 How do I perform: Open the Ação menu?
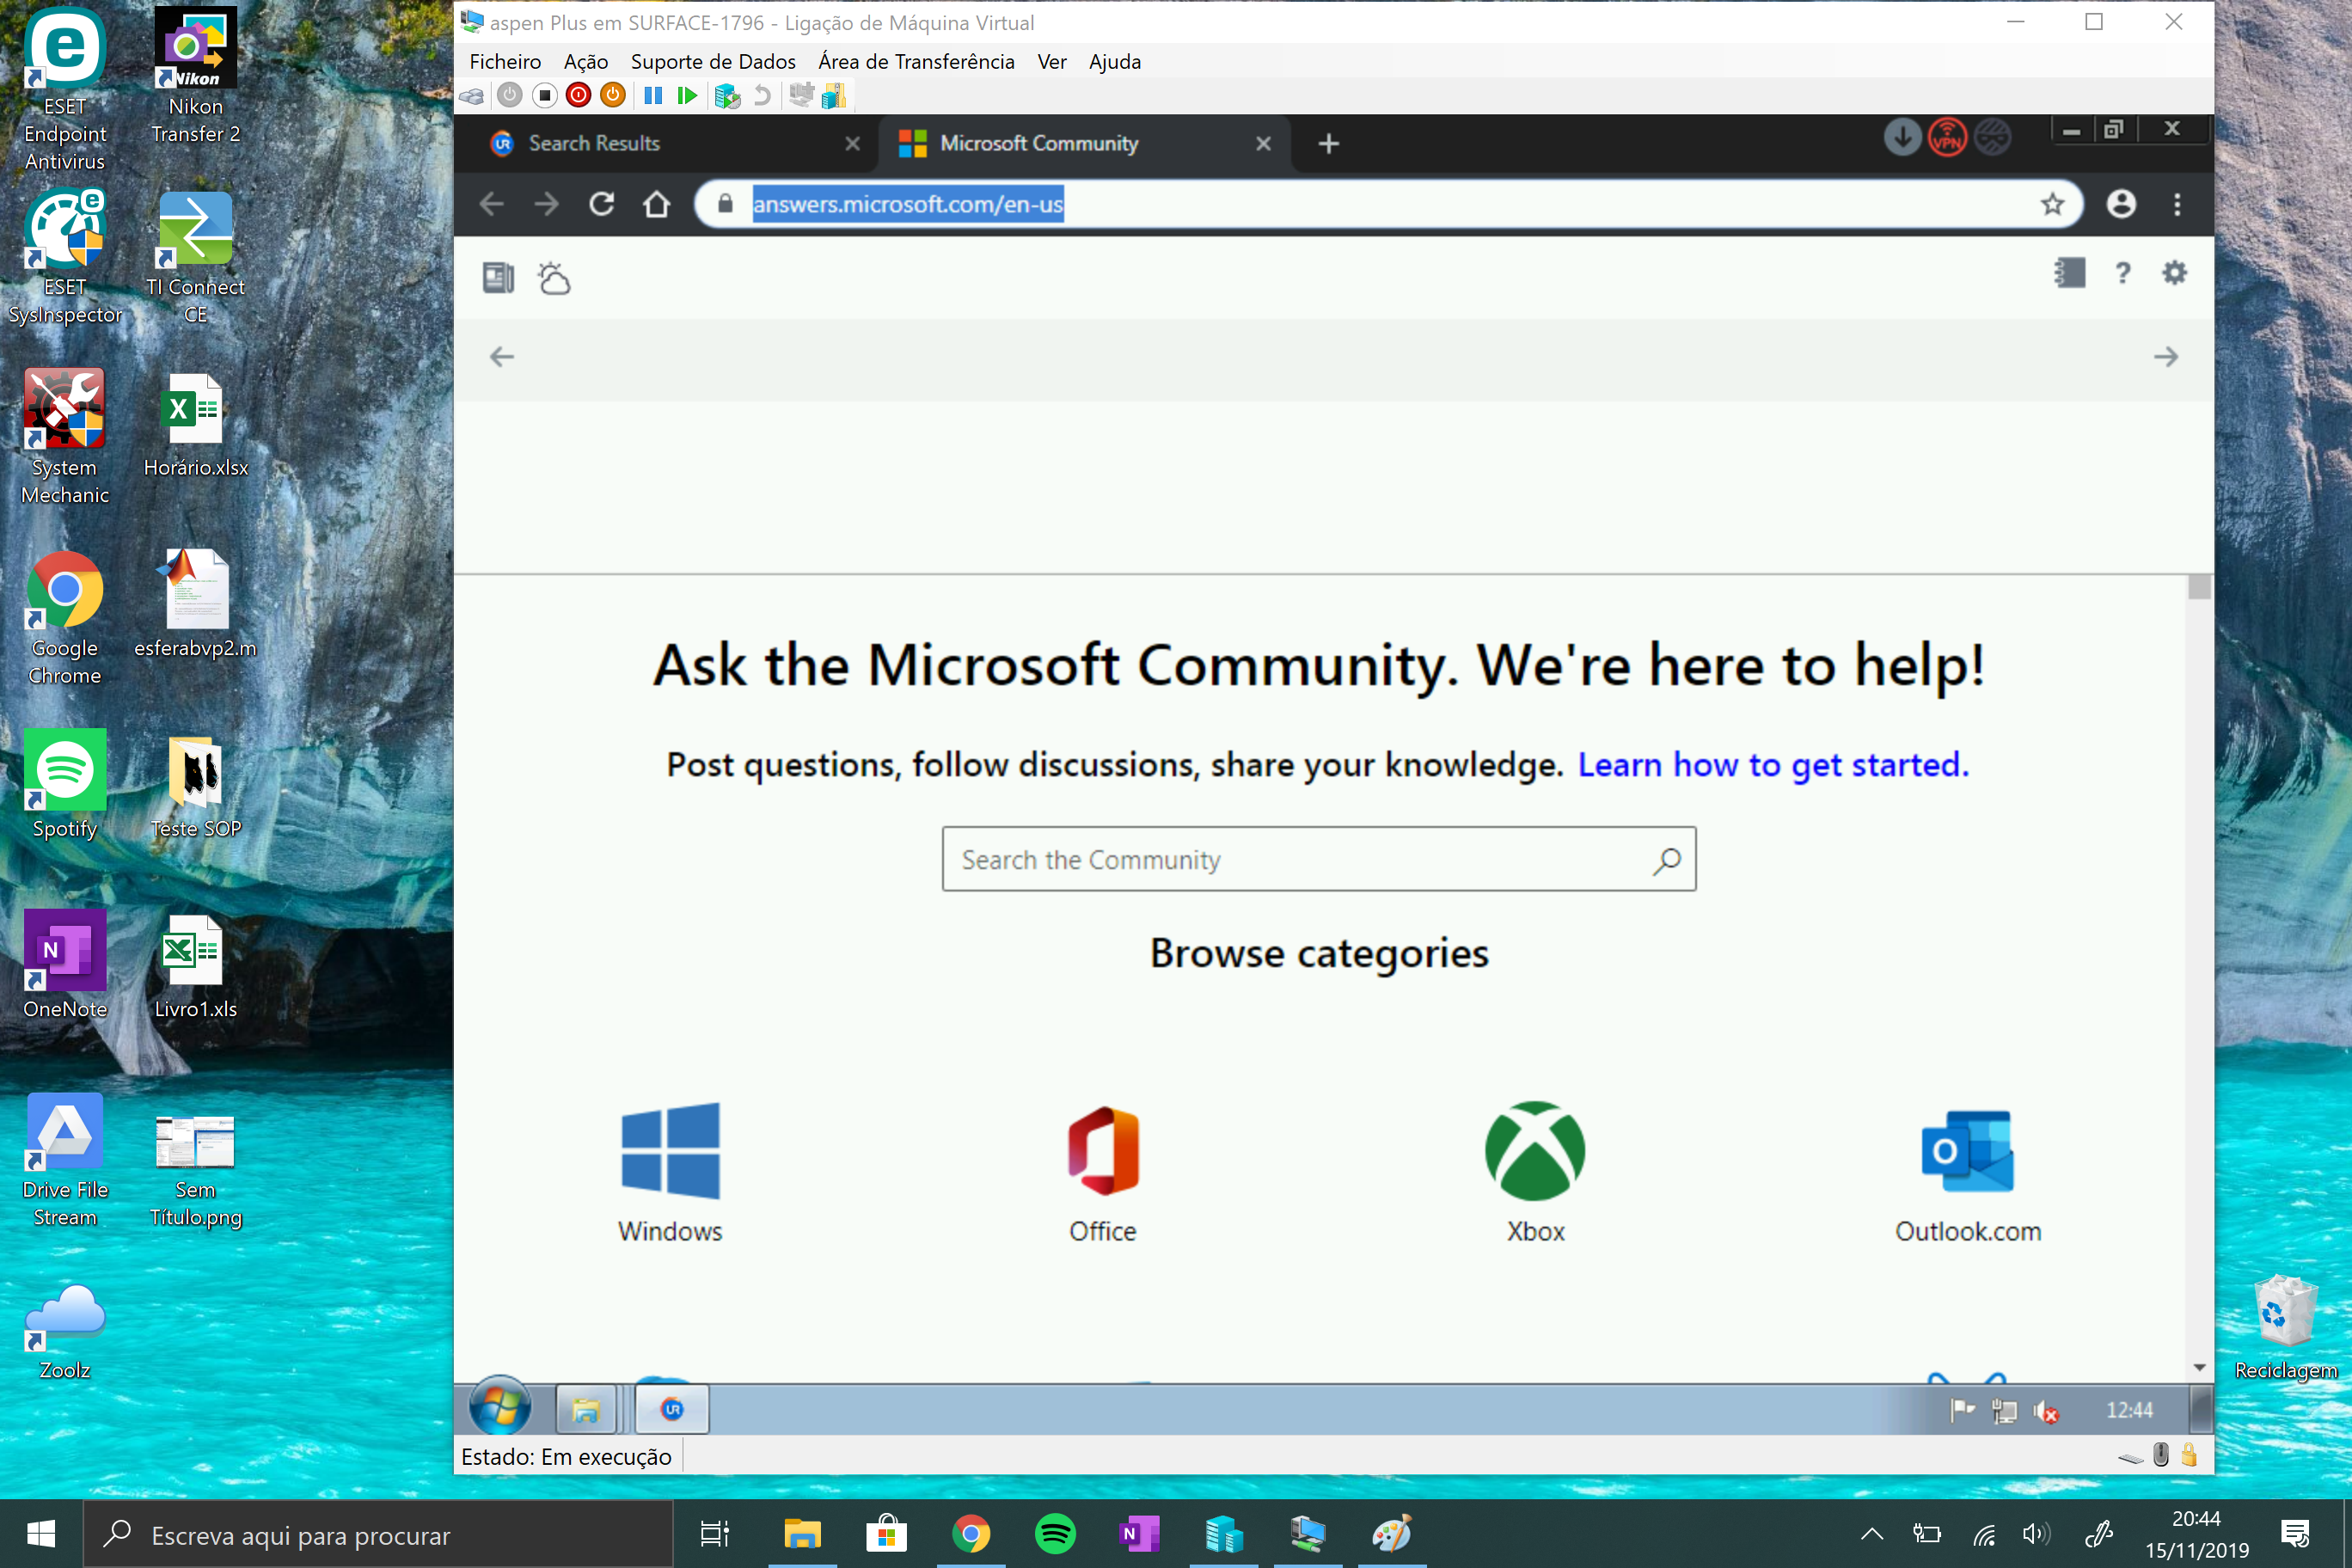point(585,62)
